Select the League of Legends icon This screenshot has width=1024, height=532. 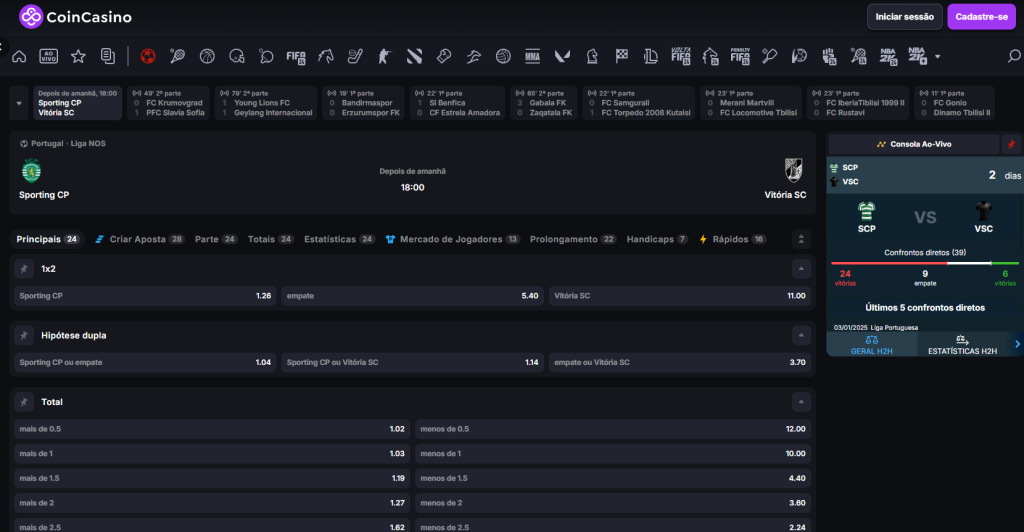(650, 57)
